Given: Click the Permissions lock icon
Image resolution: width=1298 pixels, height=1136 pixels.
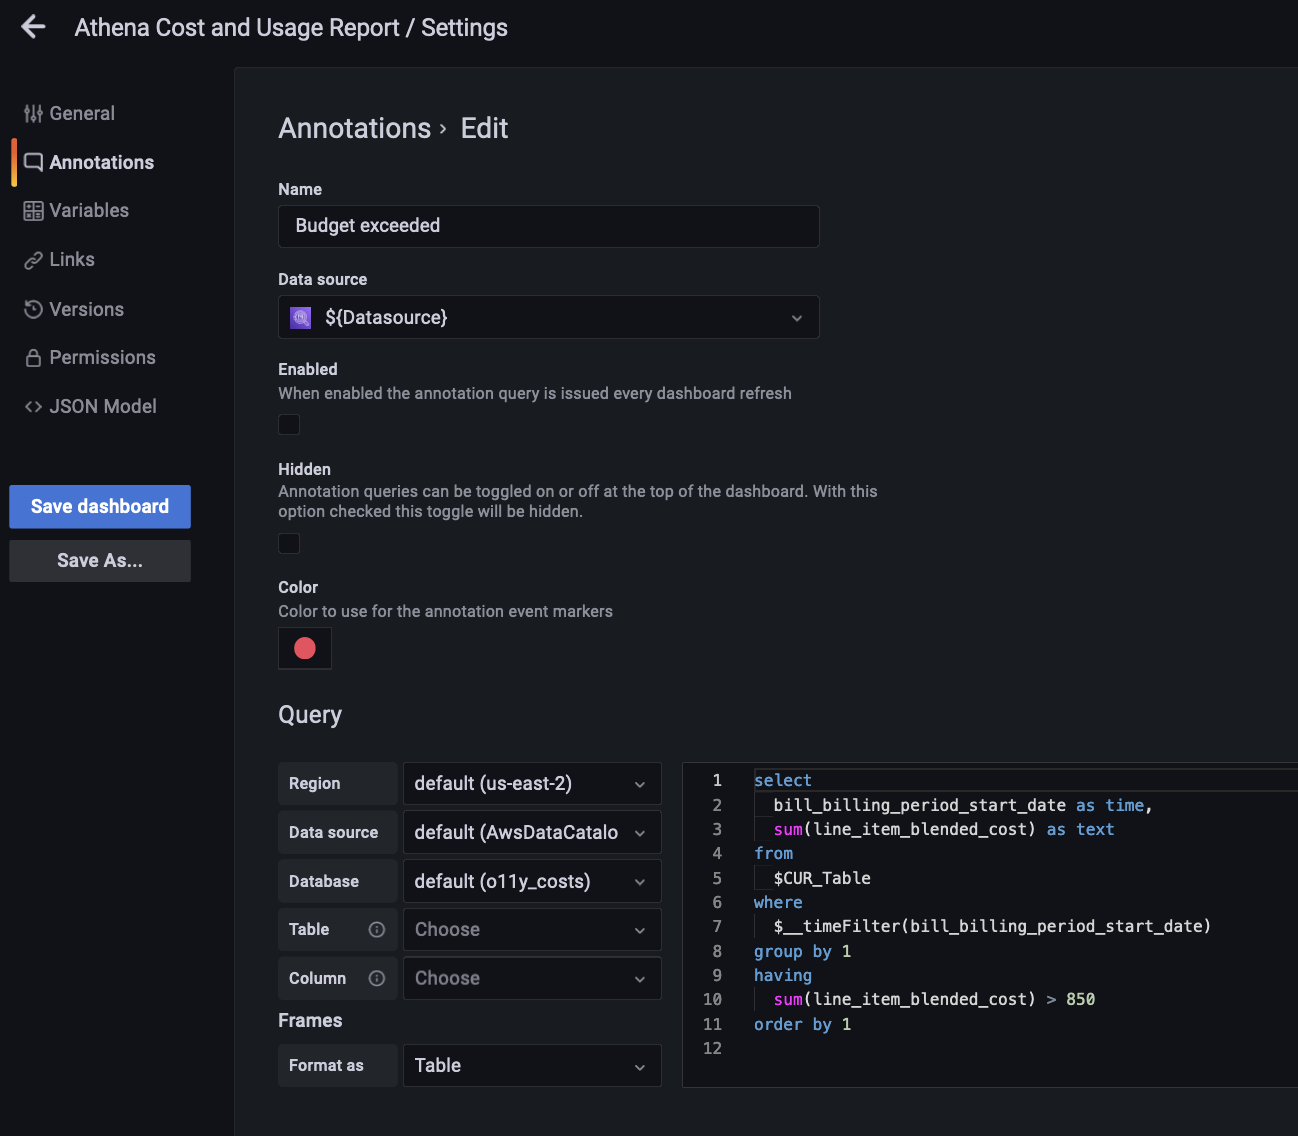Looking at the screenshot, I should coord(33,358).
